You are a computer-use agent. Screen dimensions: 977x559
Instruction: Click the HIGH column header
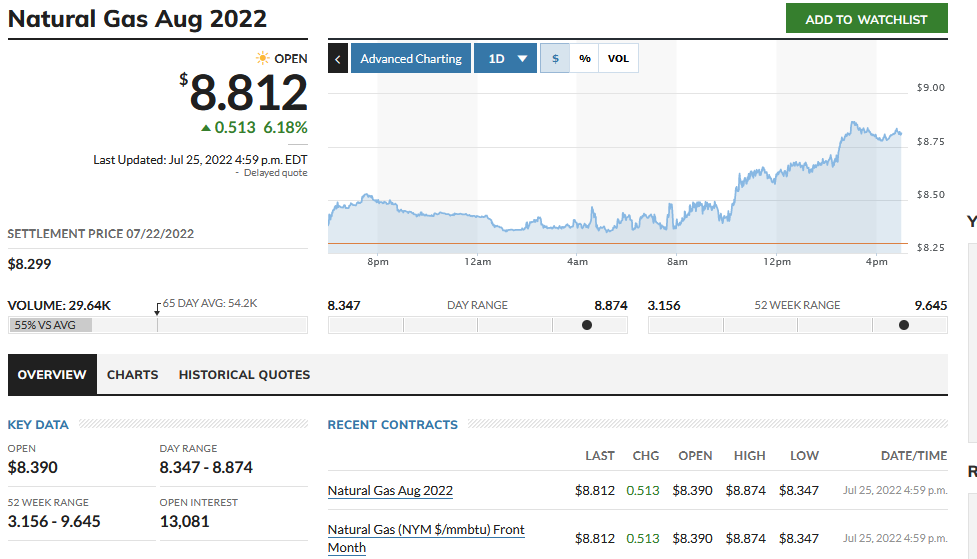(x=749, y=456)
